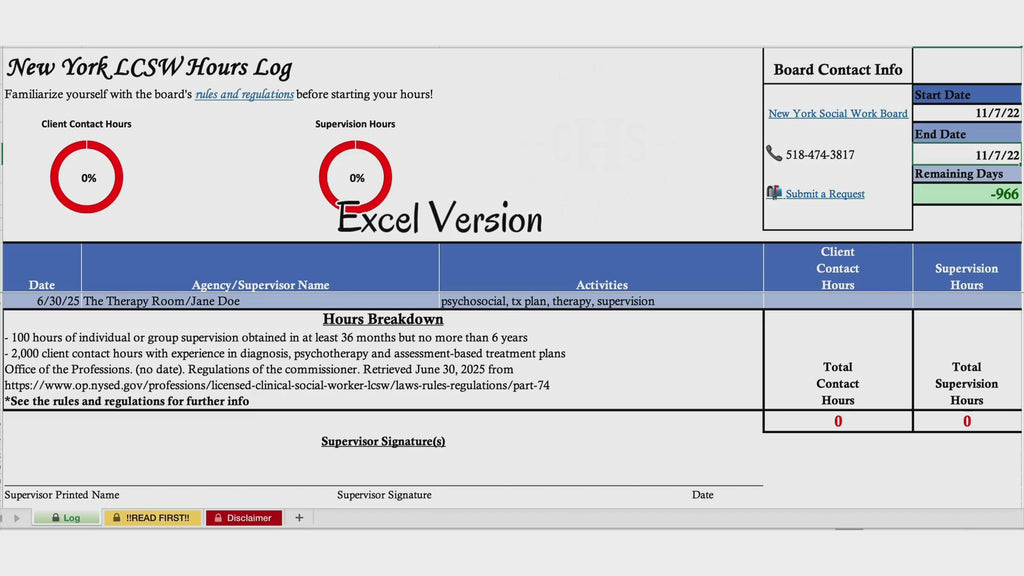Click the See the rules and regulations note

pyautogui.click(x=127, y=401)
